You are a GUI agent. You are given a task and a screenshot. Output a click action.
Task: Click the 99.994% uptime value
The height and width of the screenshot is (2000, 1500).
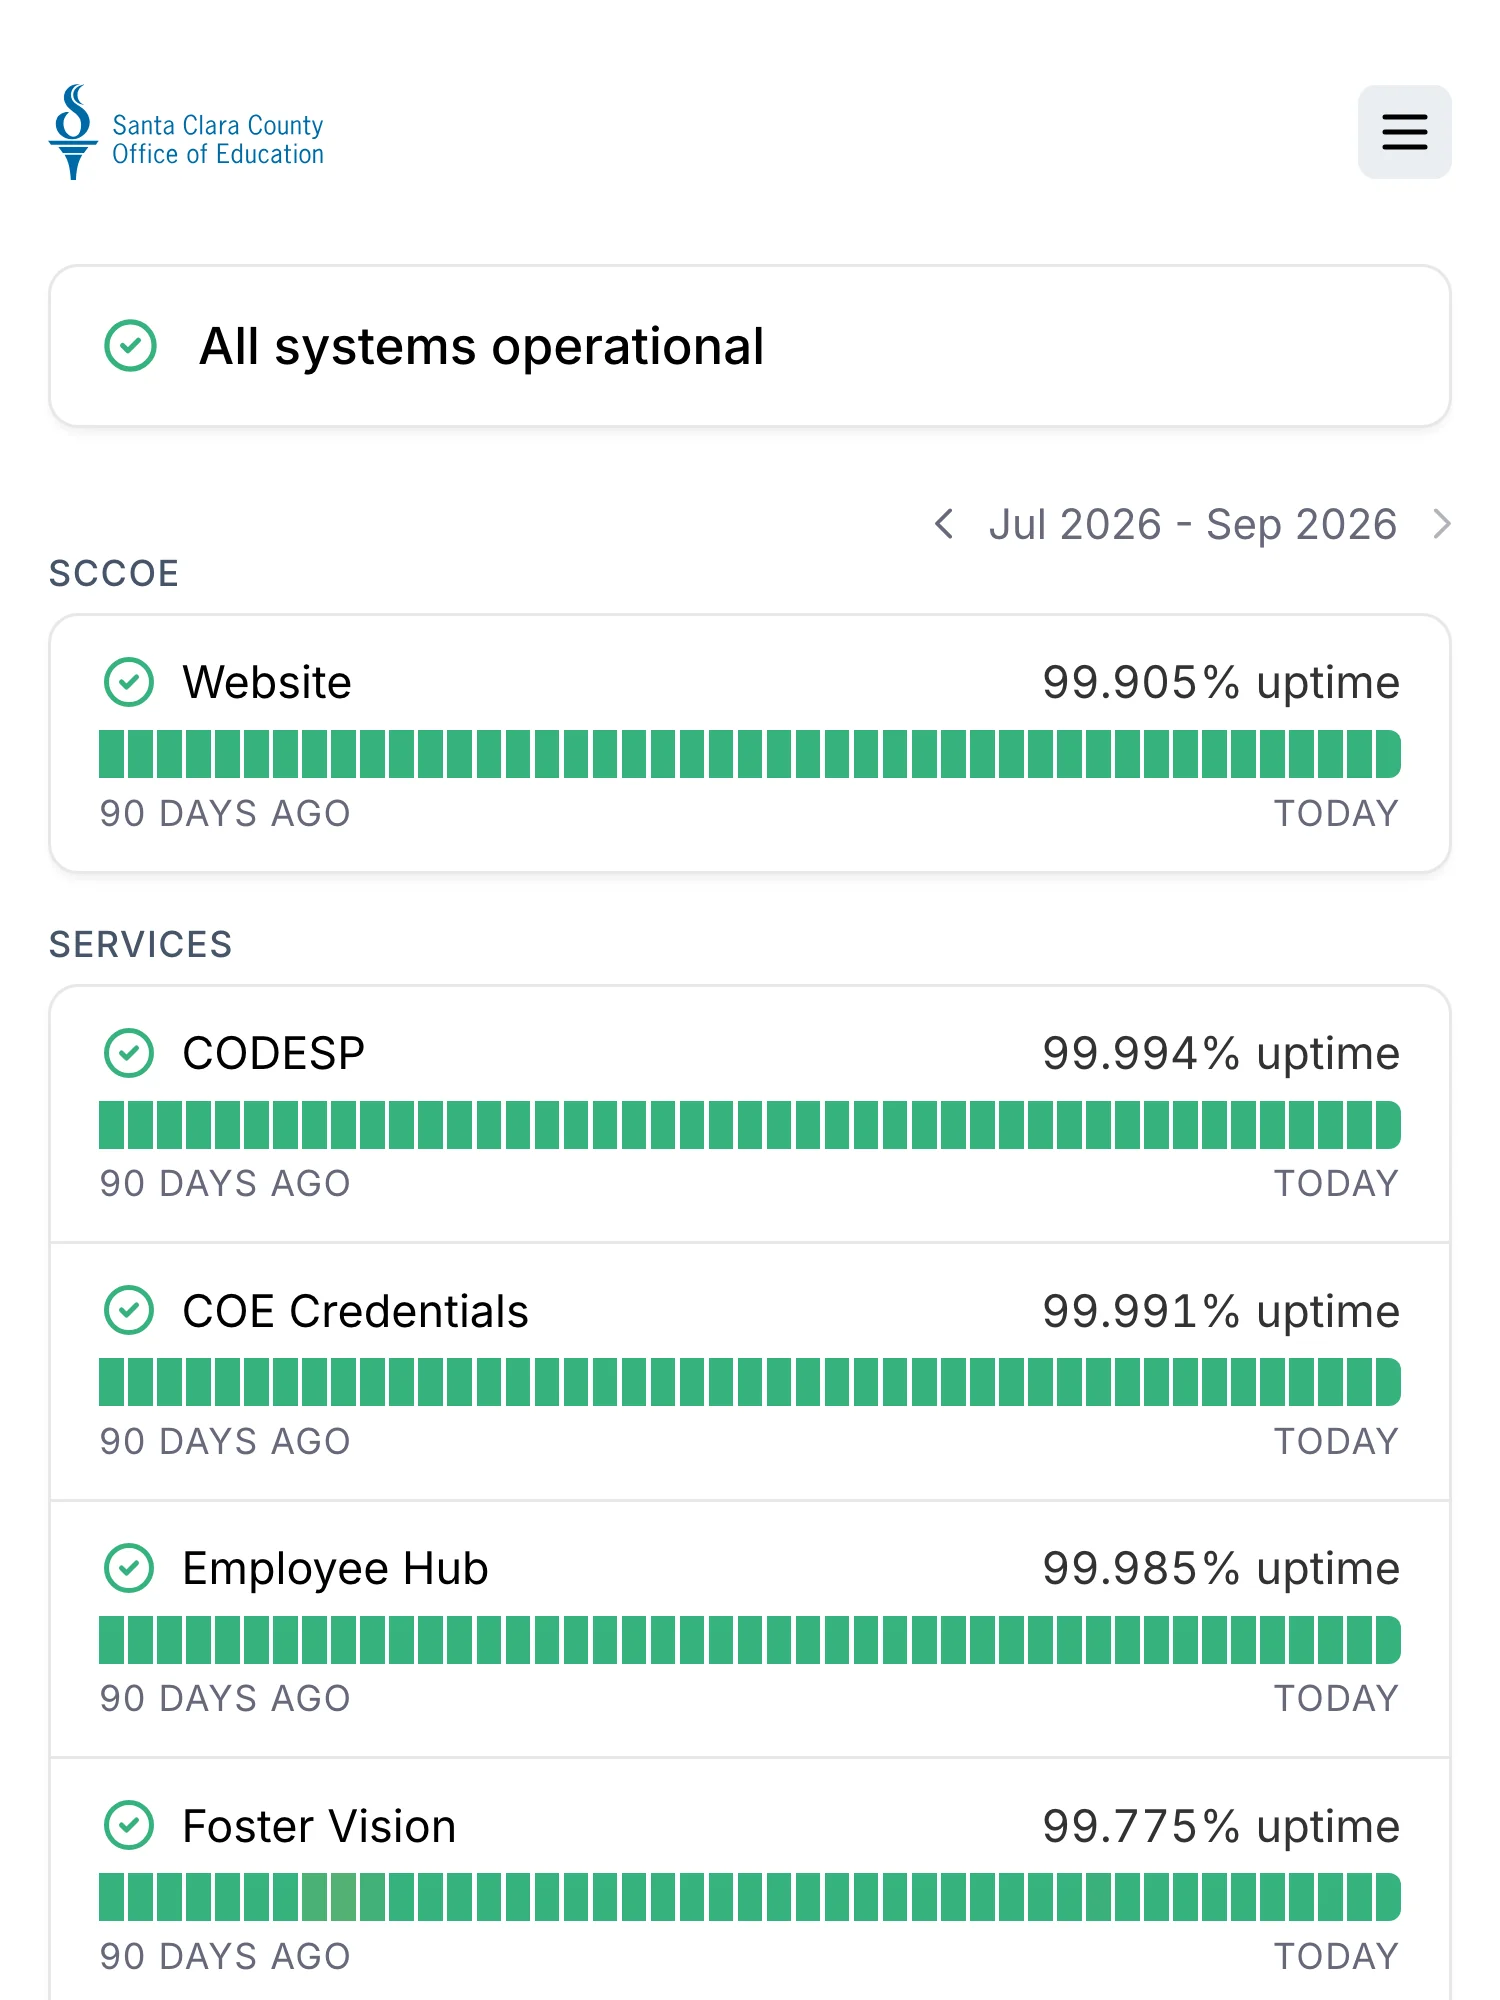coord(1220,1053)
